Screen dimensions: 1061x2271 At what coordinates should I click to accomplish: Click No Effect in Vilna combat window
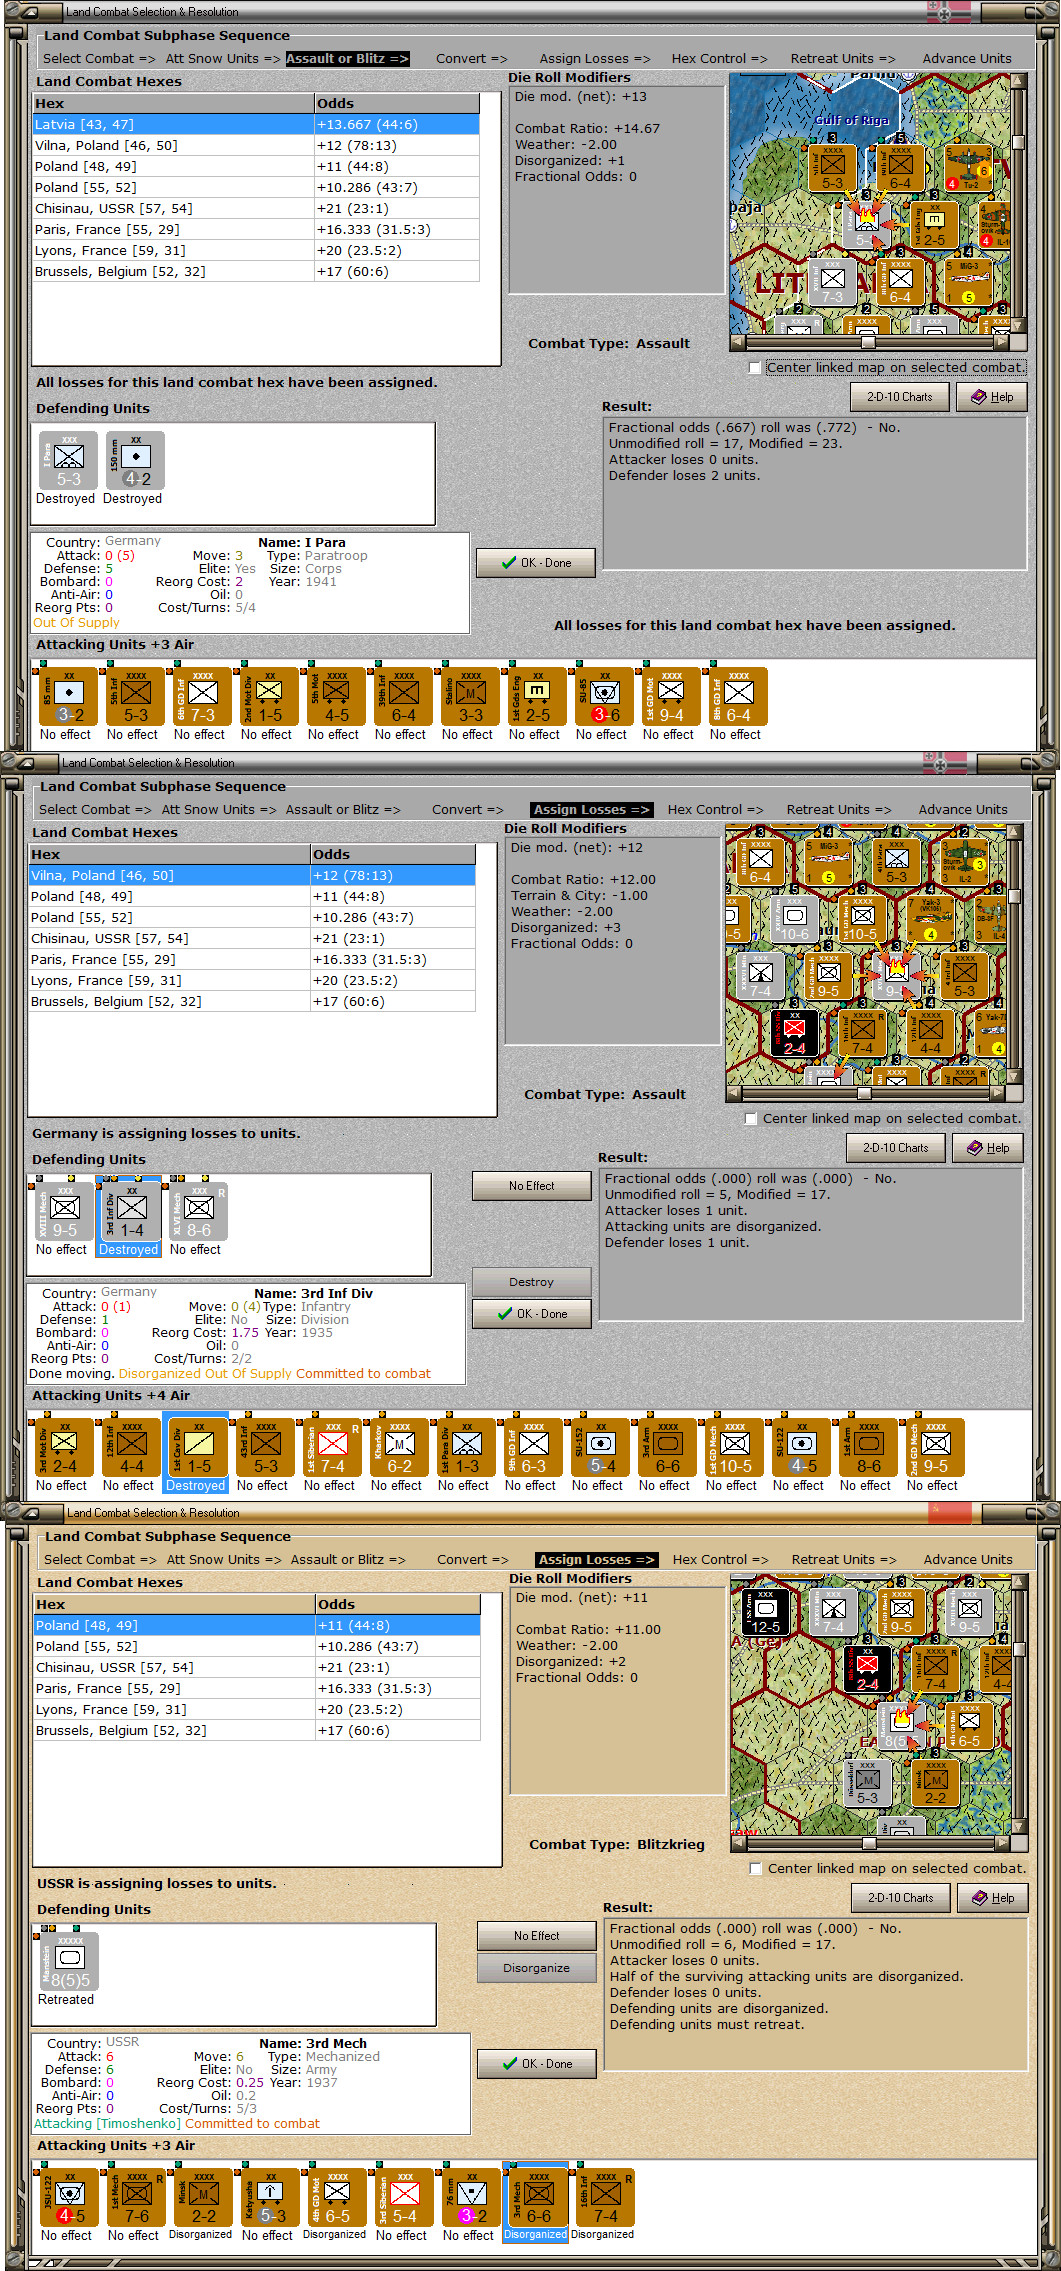click(531, 1186)
